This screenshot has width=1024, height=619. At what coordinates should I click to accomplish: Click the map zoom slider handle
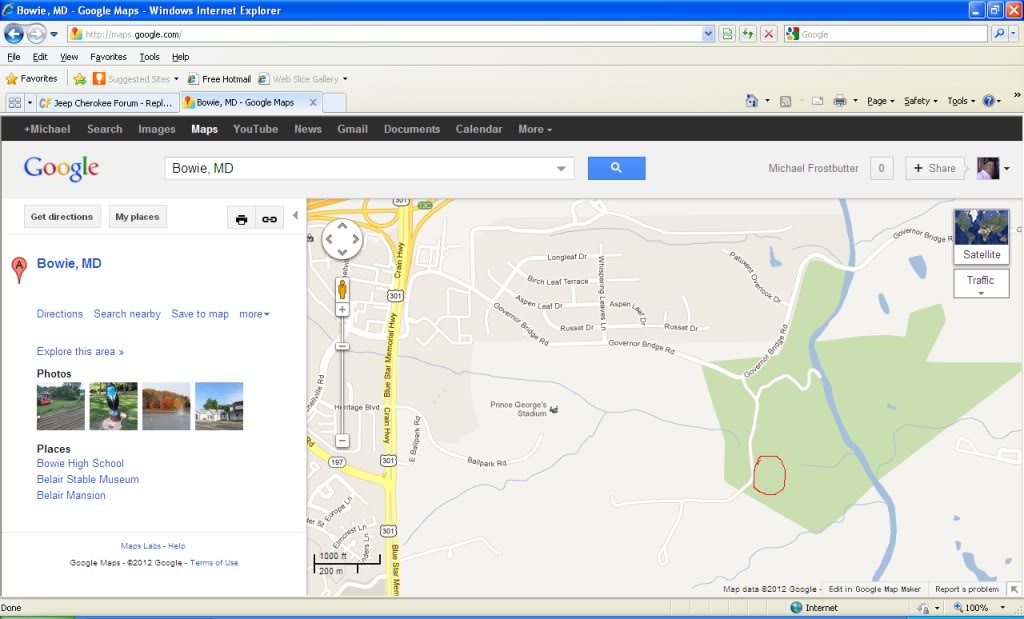tap(342, 347)
